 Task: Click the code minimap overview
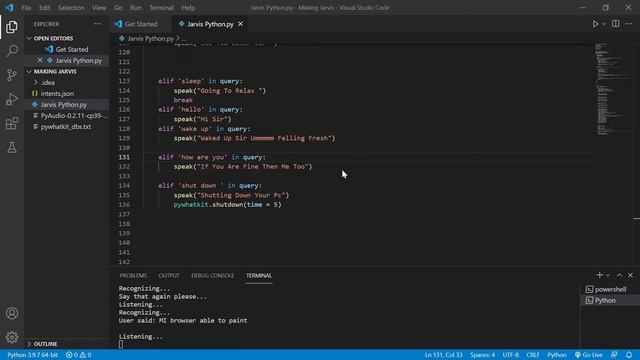tap(612, 88)
